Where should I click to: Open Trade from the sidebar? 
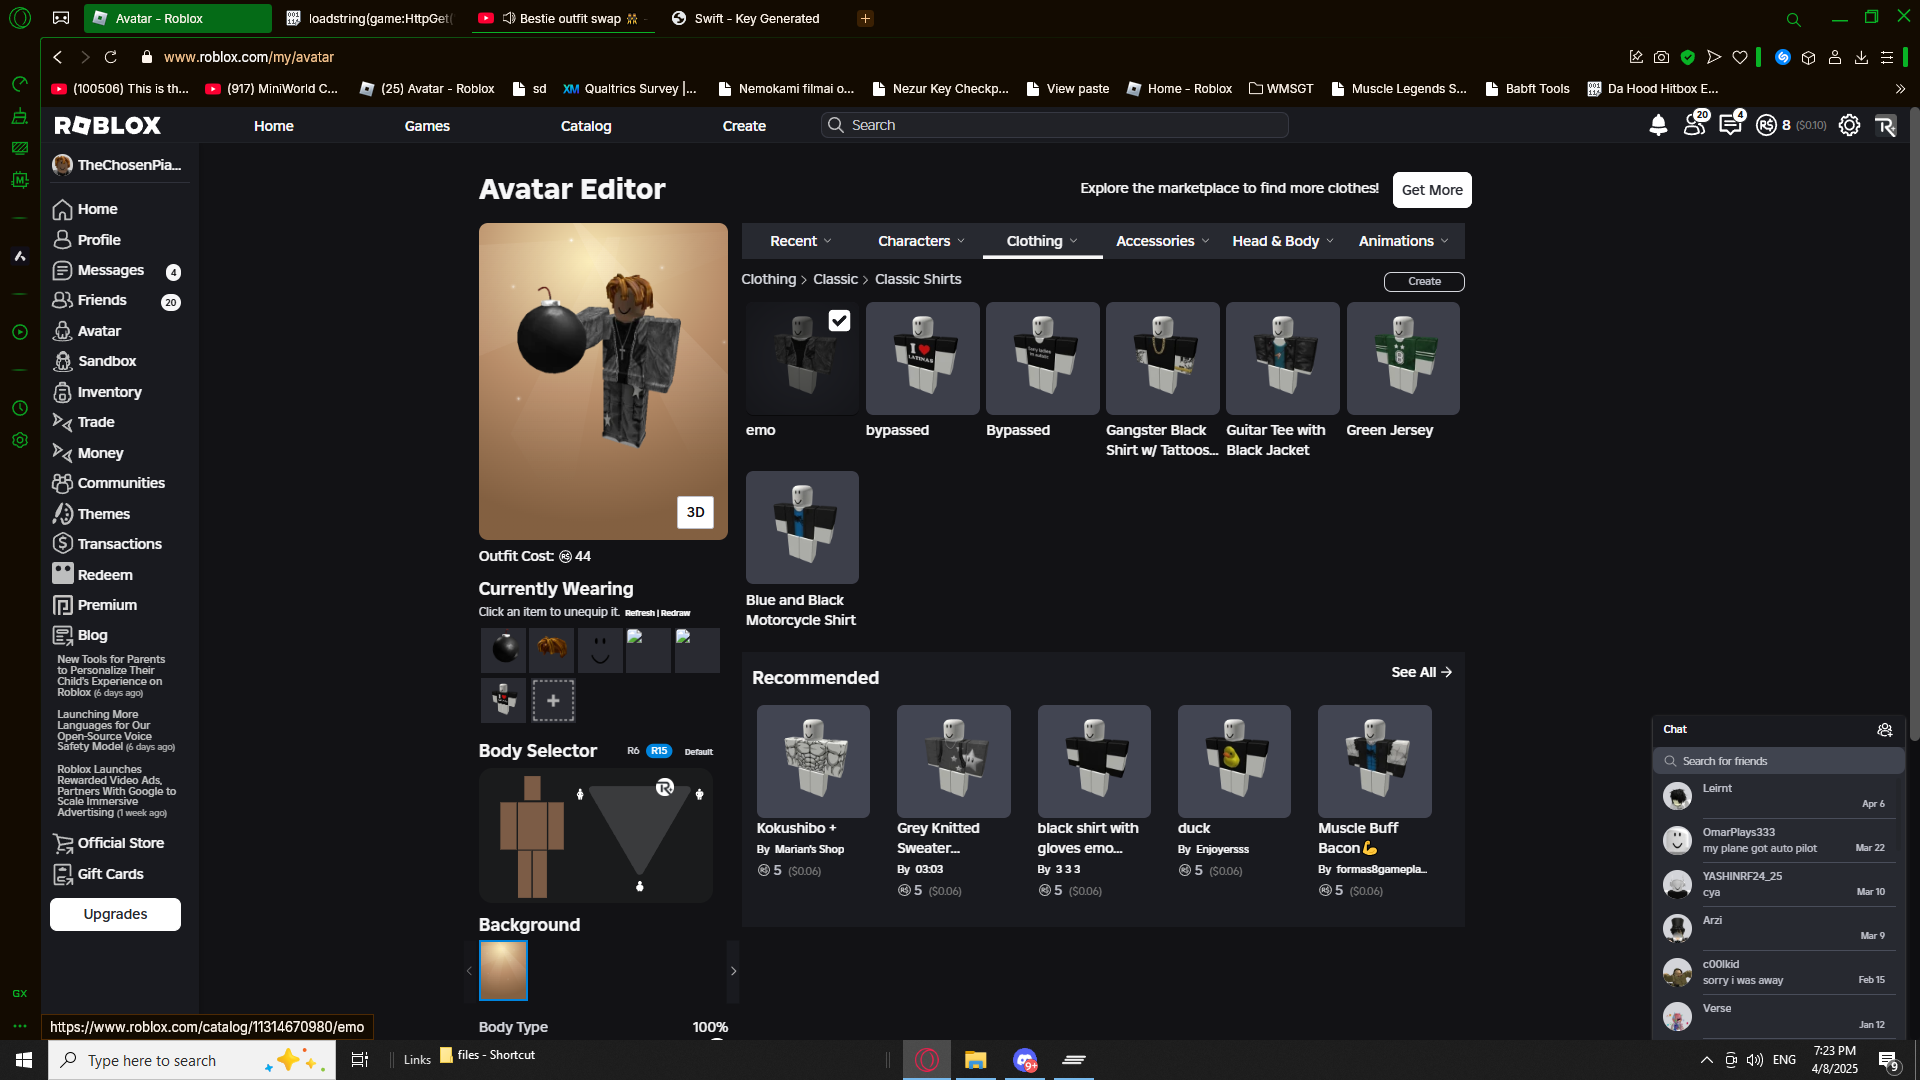[96, 422]
